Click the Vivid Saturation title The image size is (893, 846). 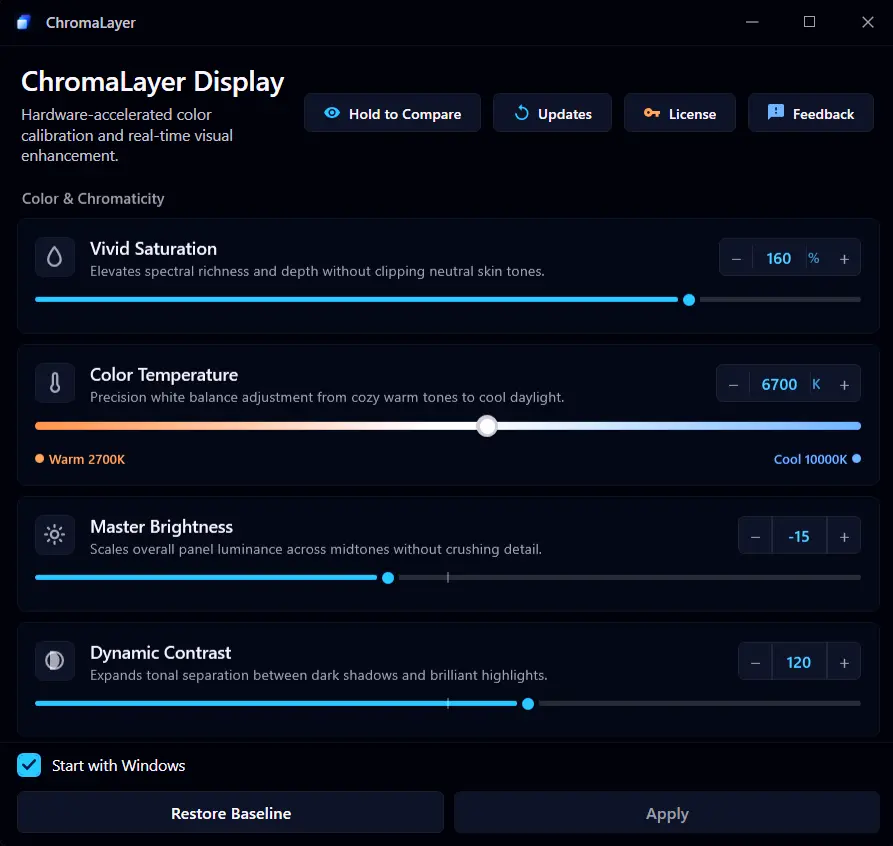(x=153, y=249)
